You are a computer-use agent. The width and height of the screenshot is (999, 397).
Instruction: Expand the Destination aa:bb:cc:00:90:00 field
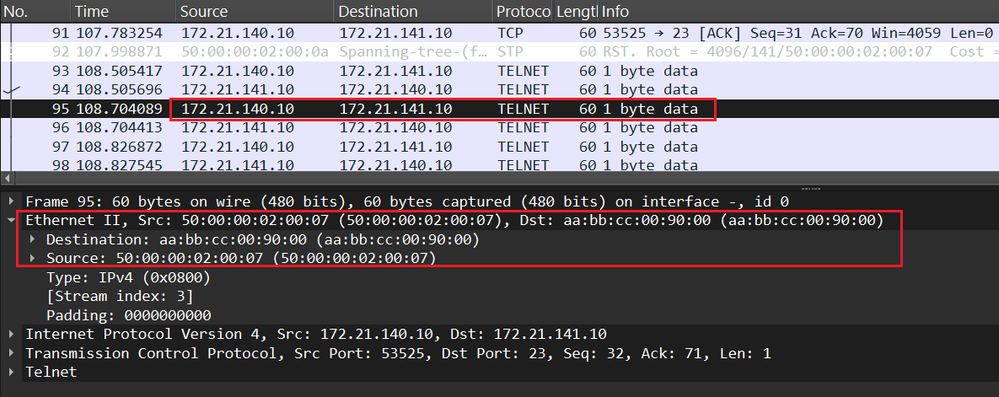(32, 240)
